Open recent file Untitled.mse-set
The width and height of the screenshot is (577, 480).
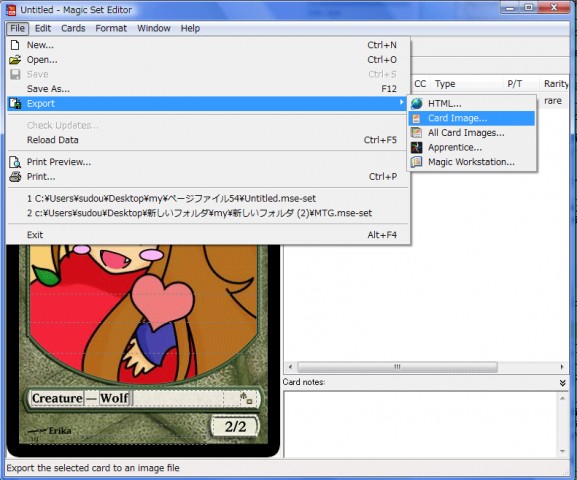208,199
